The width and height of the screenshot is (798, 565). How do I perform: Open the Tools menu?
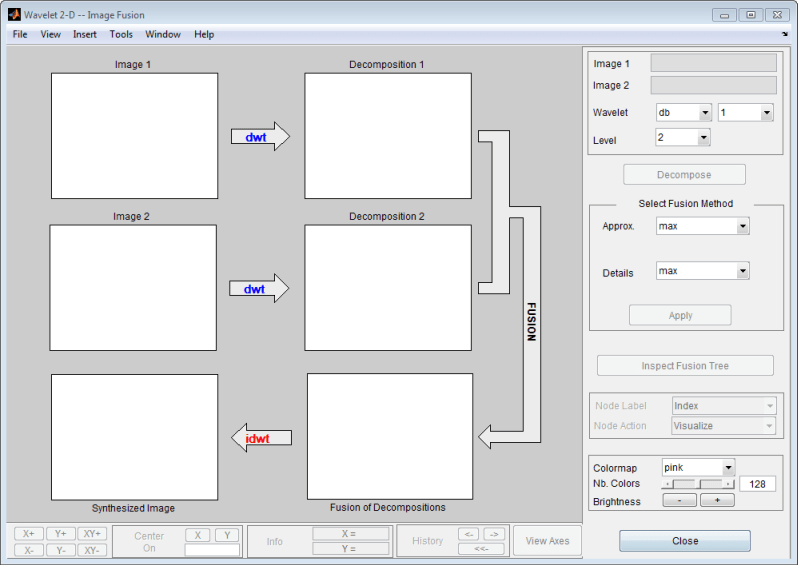(x=121, y=34)
